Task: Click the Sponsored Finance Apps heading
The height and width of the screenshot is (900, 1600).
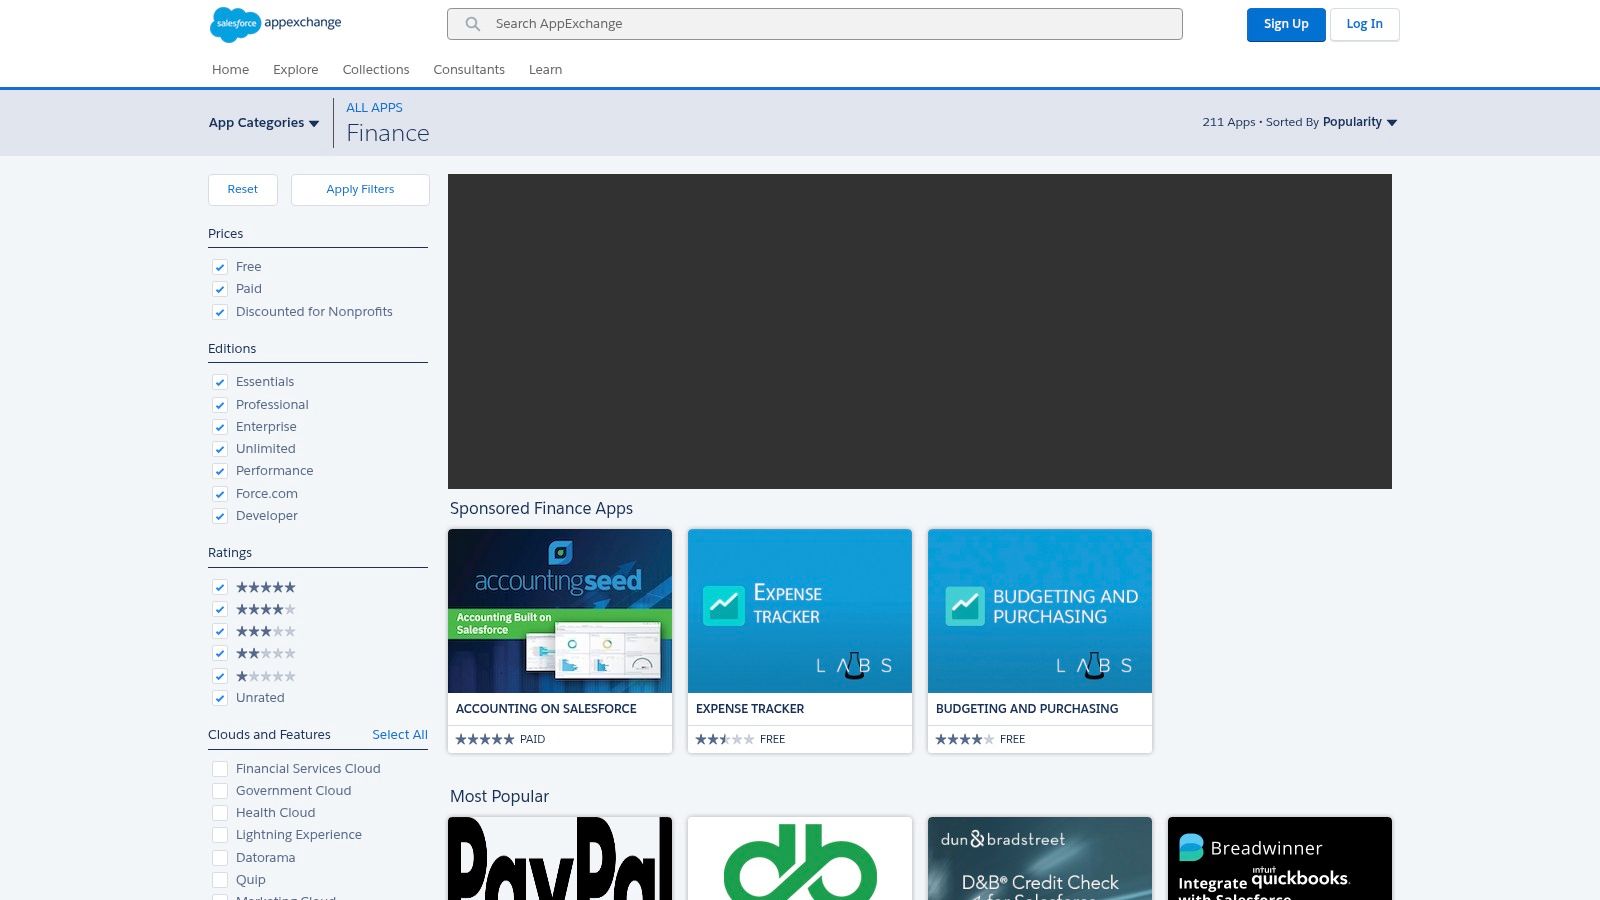Action: [541, 509]
